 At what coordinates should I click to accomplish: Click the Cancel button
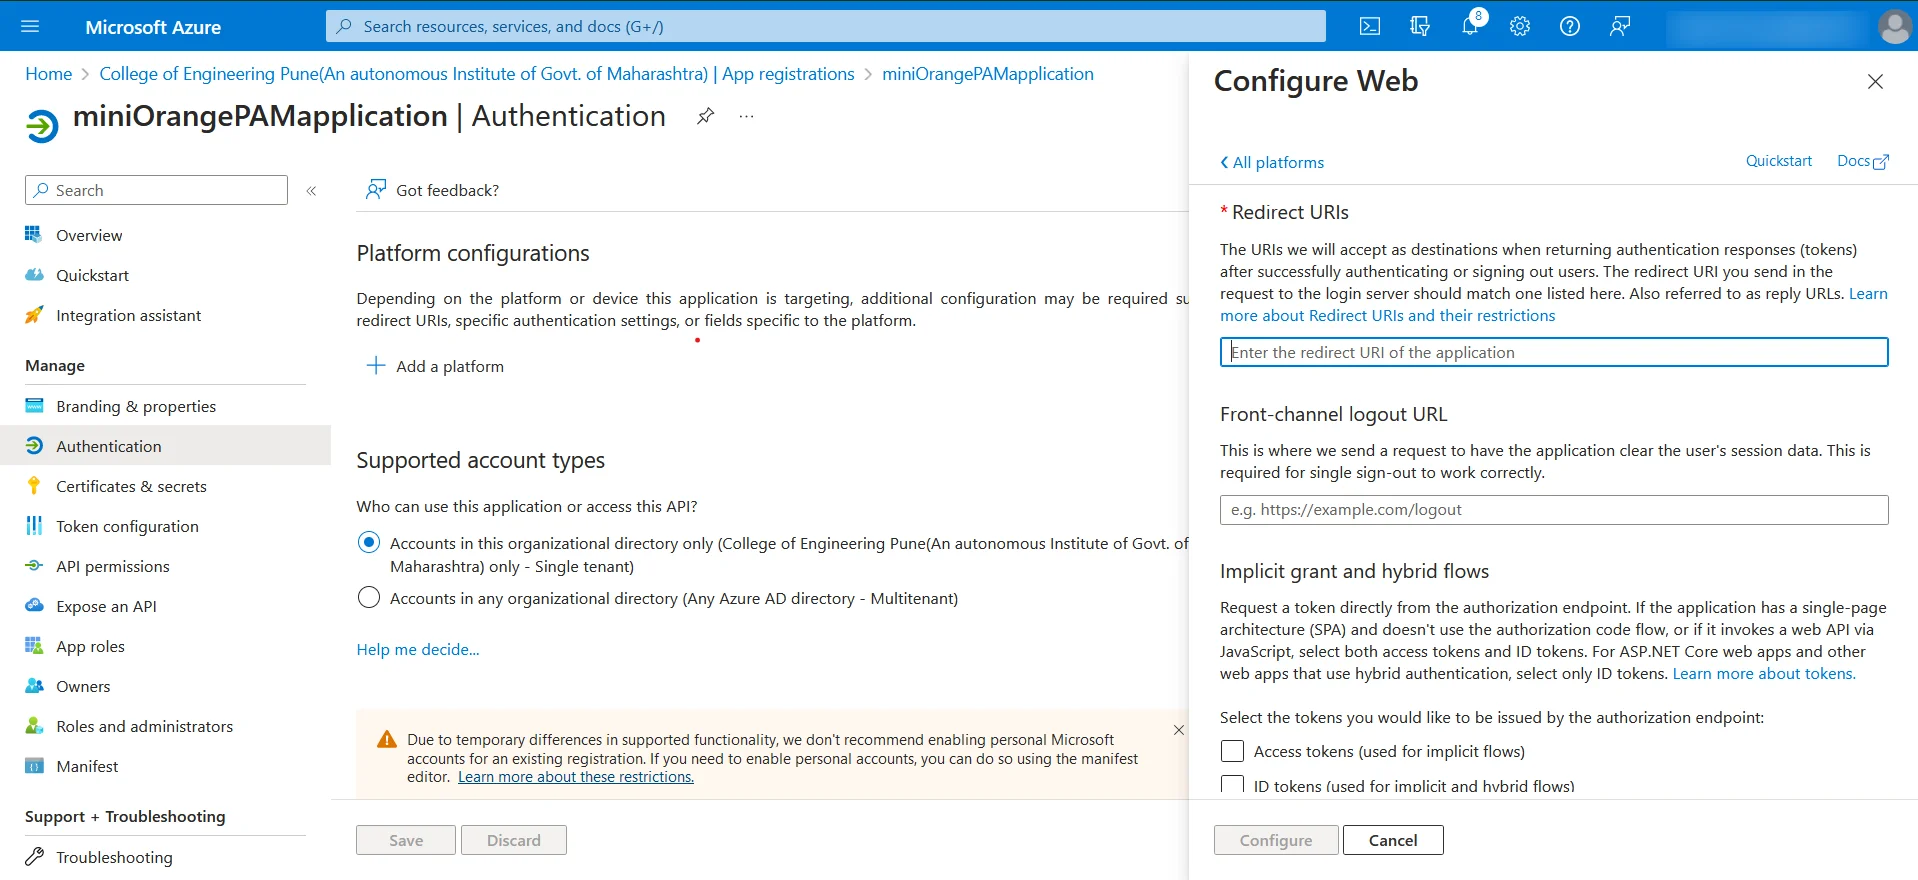(x=1393, y=840)
